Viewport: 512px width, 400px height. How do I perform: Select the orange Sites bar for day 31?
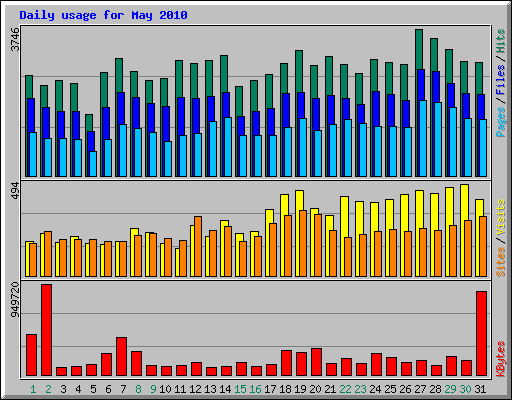coord(483,246)
